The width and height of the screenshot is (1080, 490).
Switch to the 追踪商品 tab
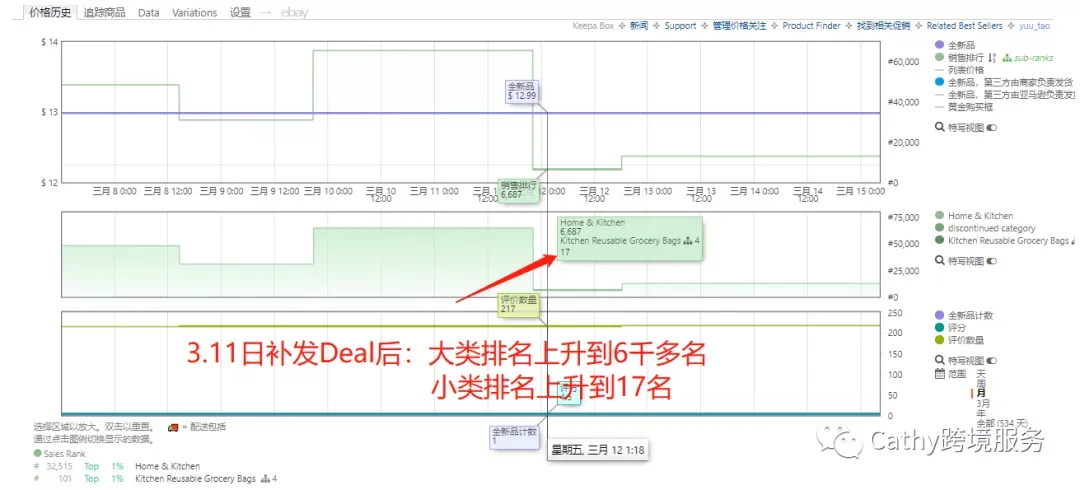[105, 12]
